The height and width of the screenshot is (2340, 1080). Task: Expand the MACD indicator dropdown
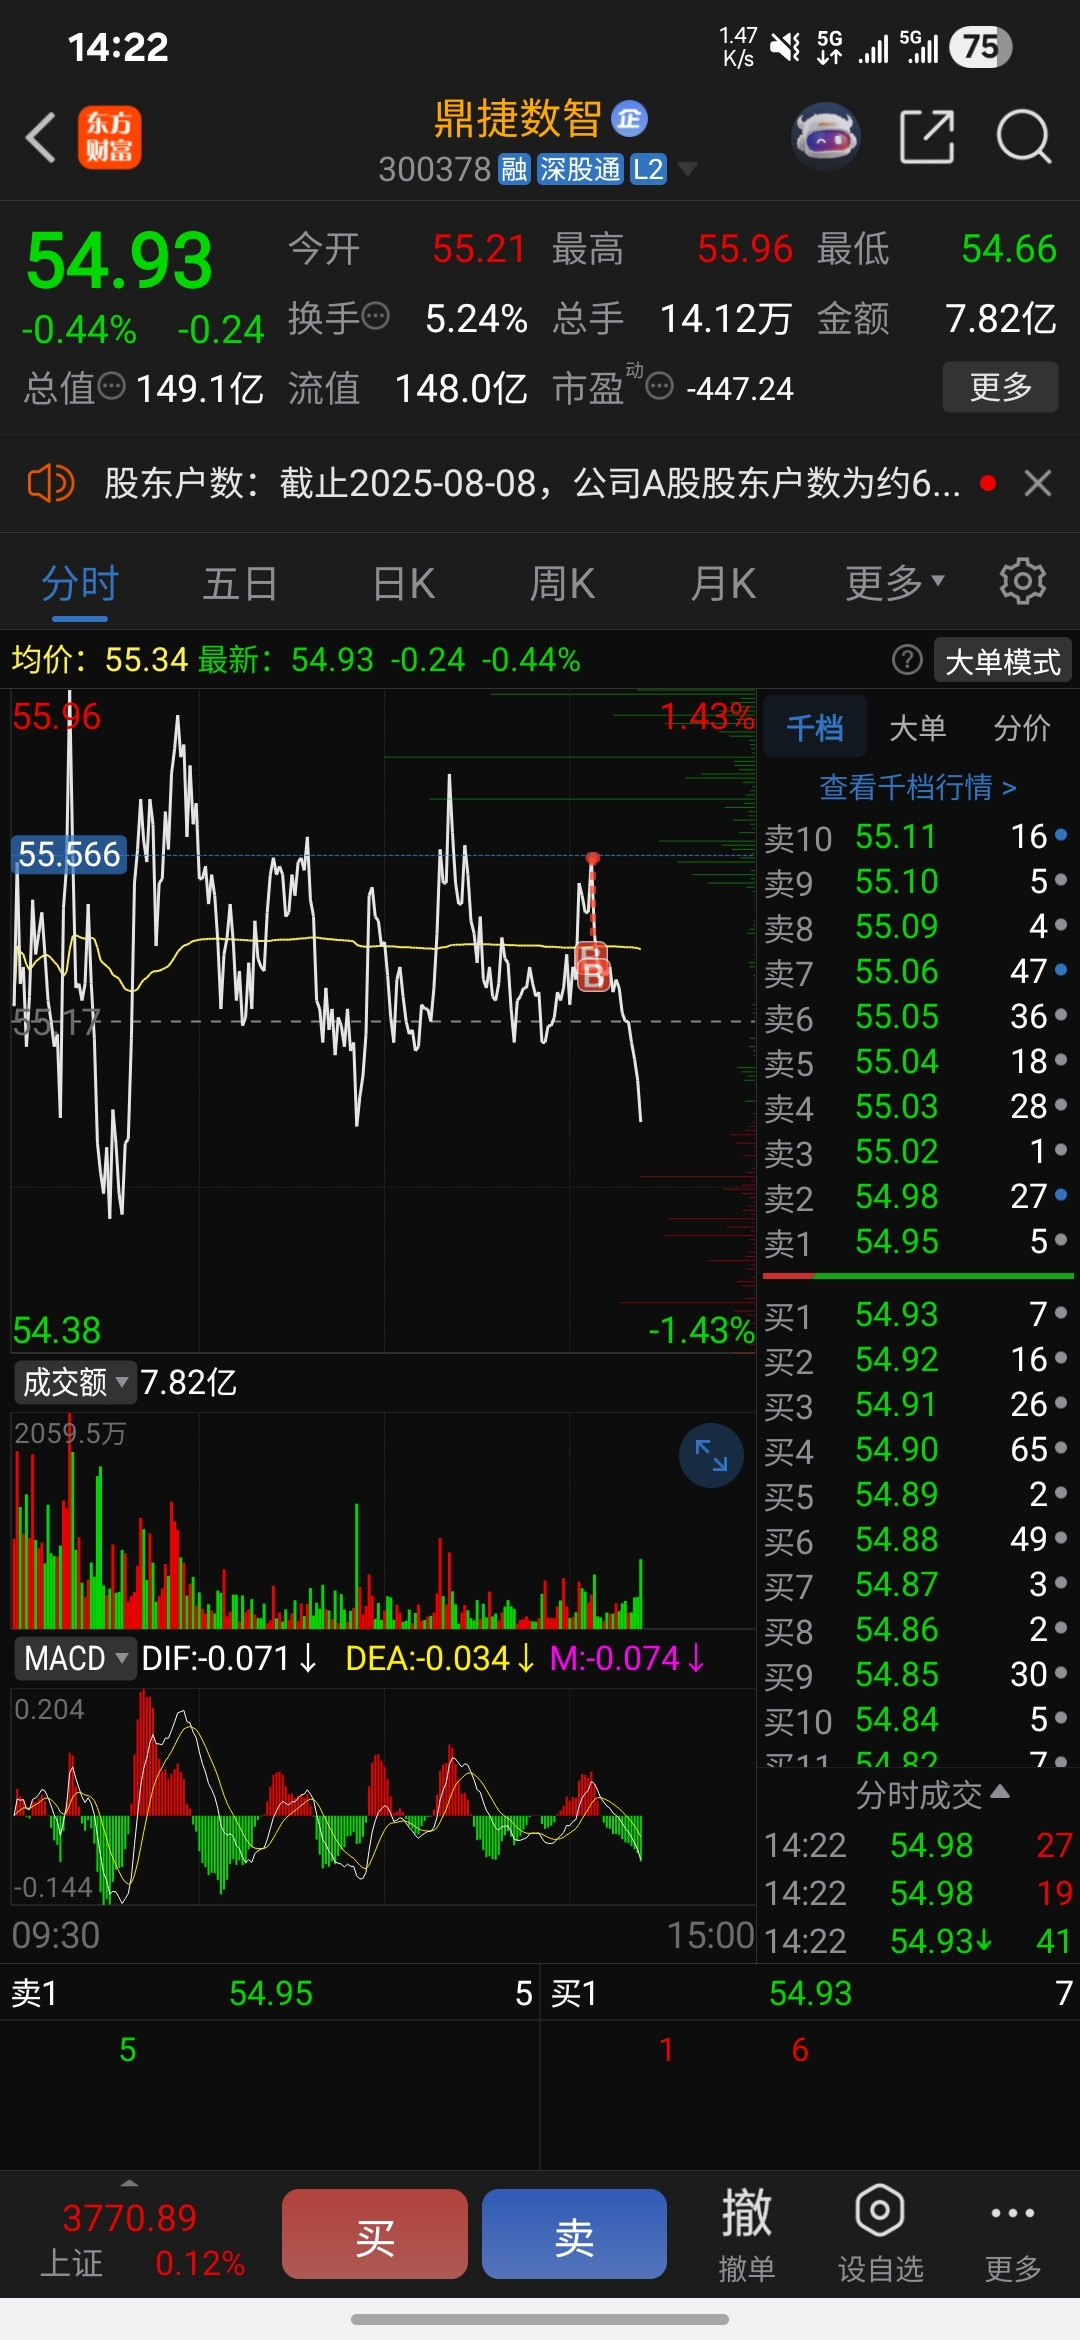pos(76,1659)
